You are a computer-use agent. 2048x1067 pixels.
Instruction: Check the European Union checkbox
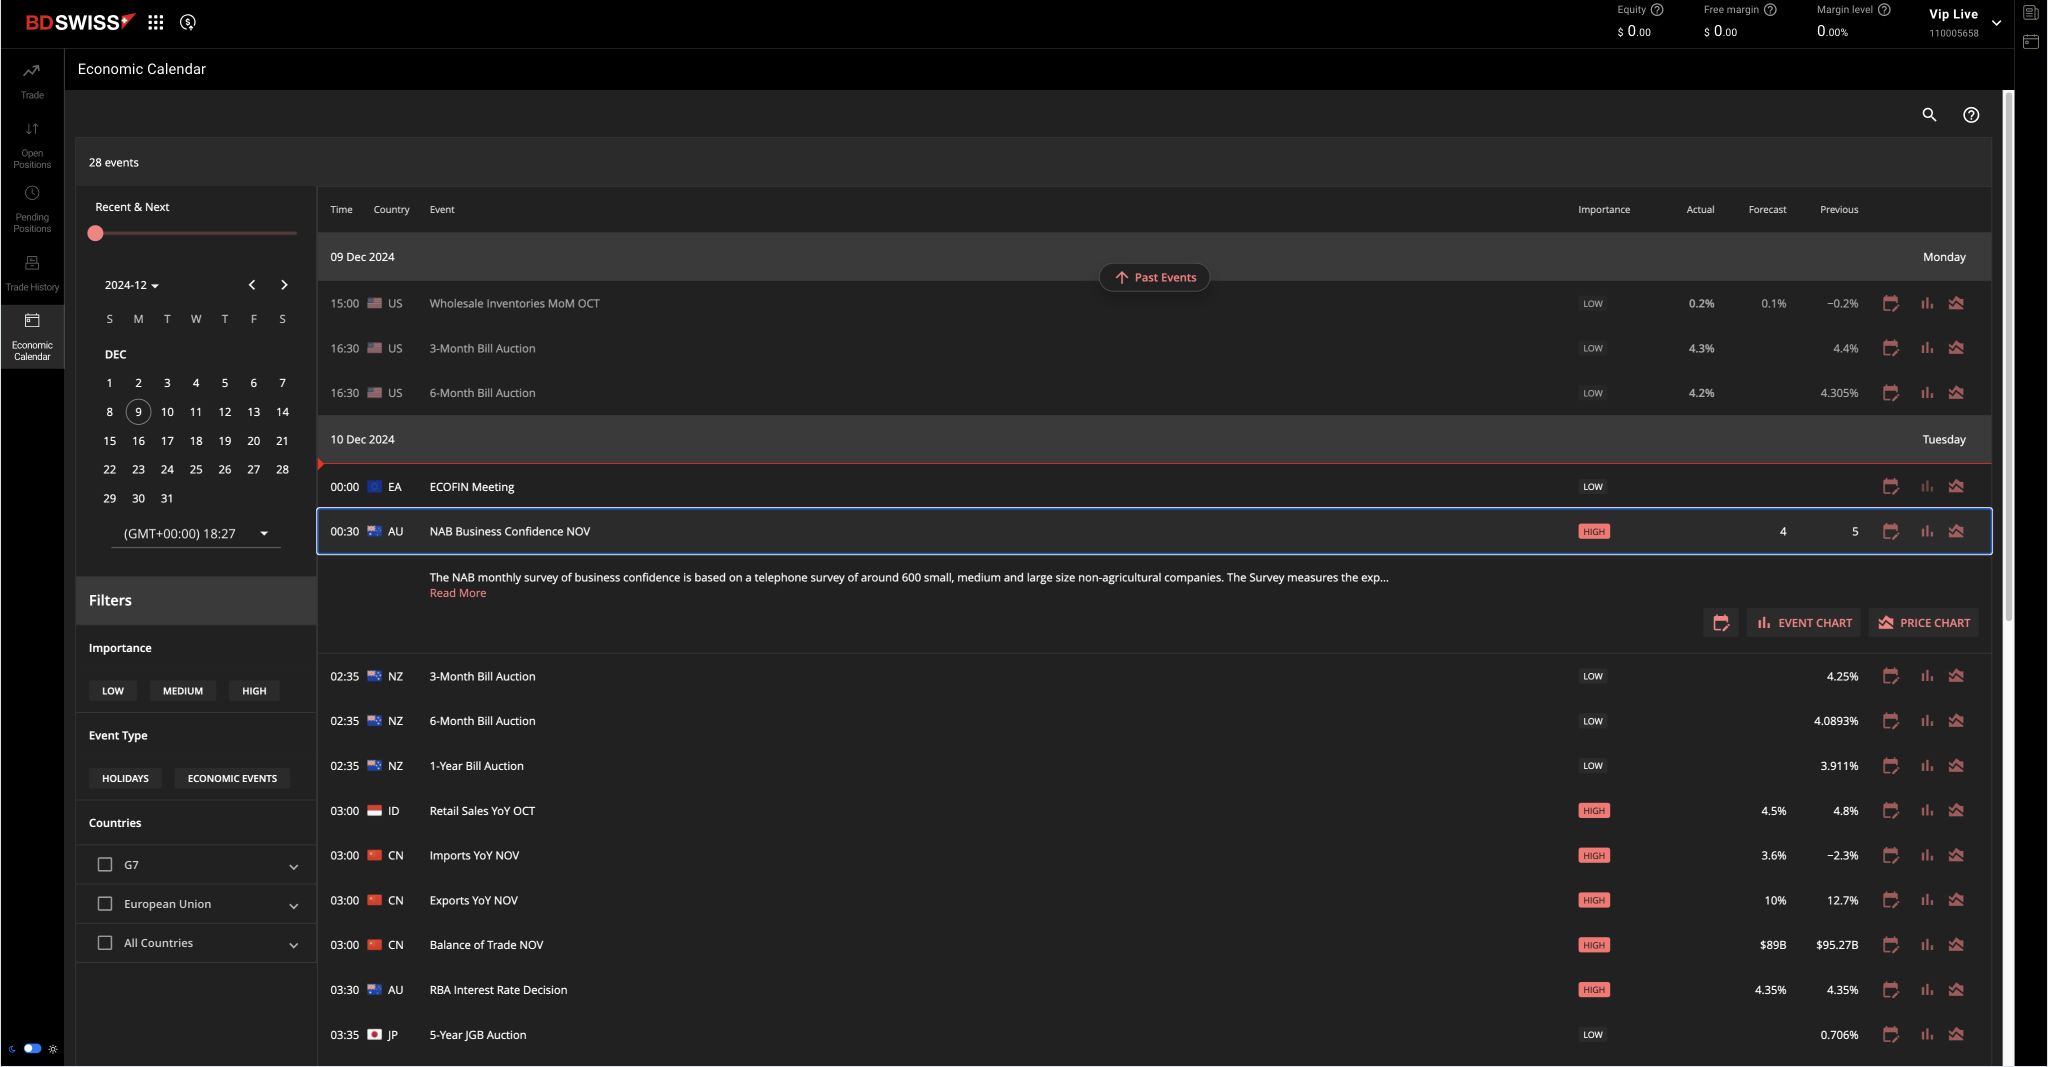pyautogui.click(x=105, y=904)
